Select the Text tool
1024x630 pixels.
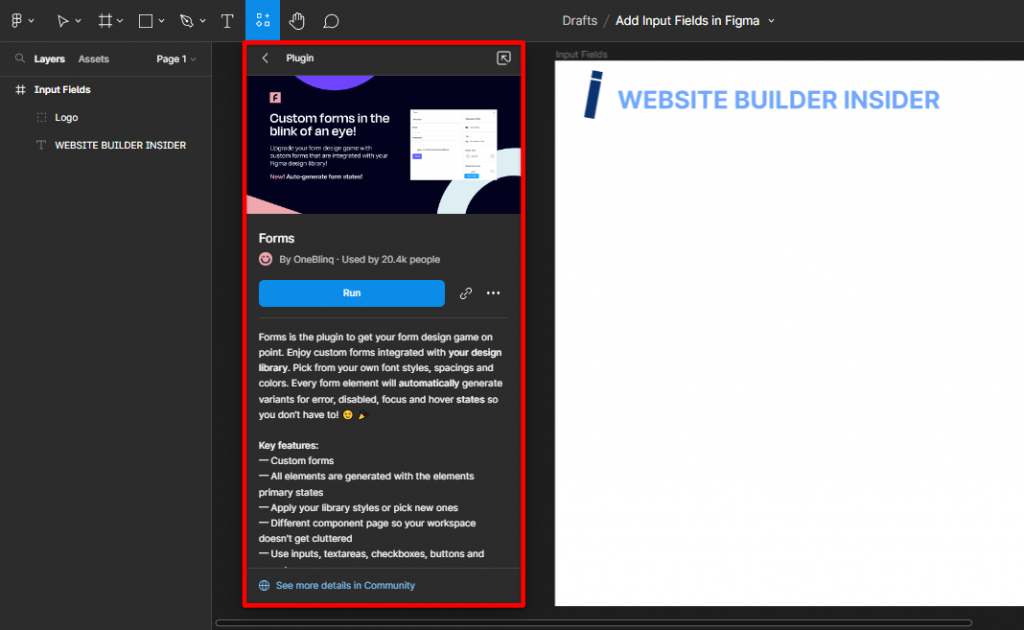227,20
